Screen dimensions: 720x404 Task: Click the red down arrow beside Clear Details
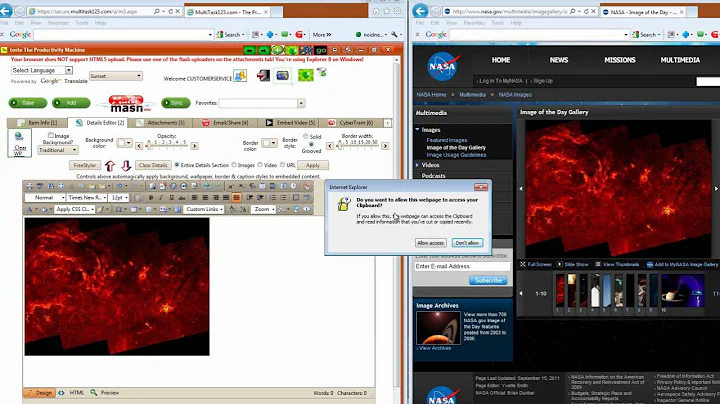(x=126, y=165)
